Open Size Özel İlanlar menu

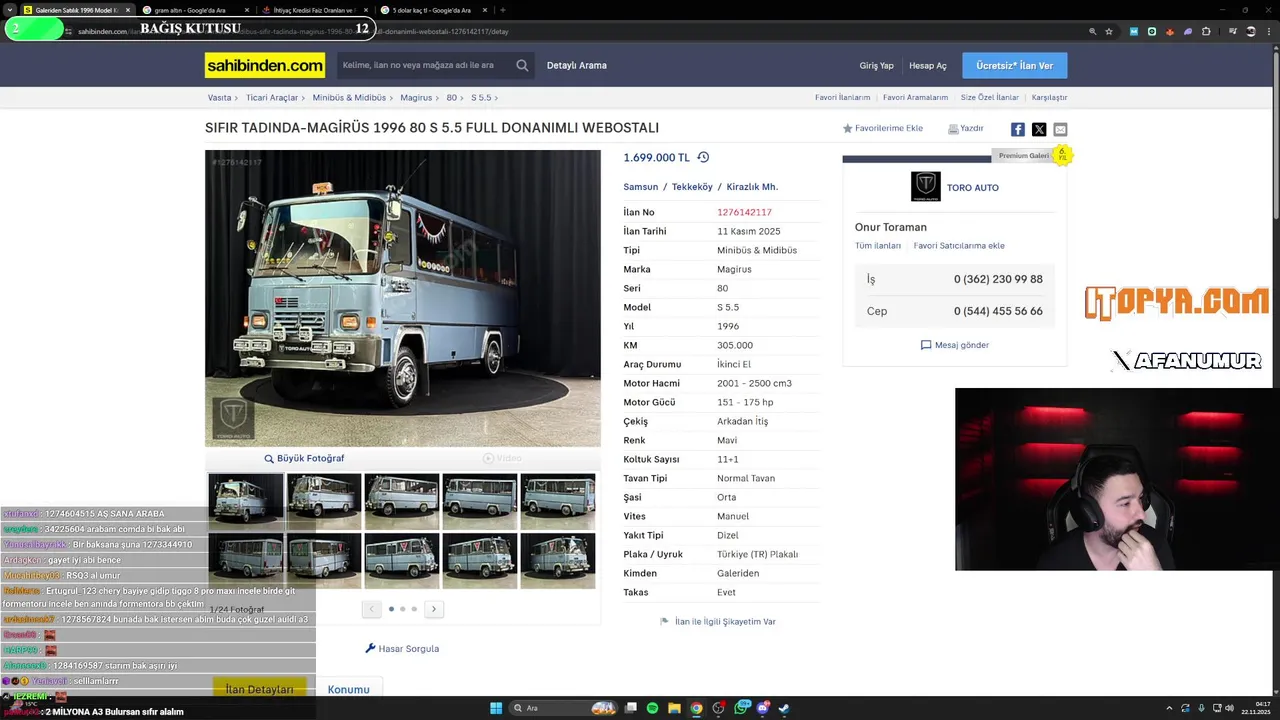click(989, 98)
